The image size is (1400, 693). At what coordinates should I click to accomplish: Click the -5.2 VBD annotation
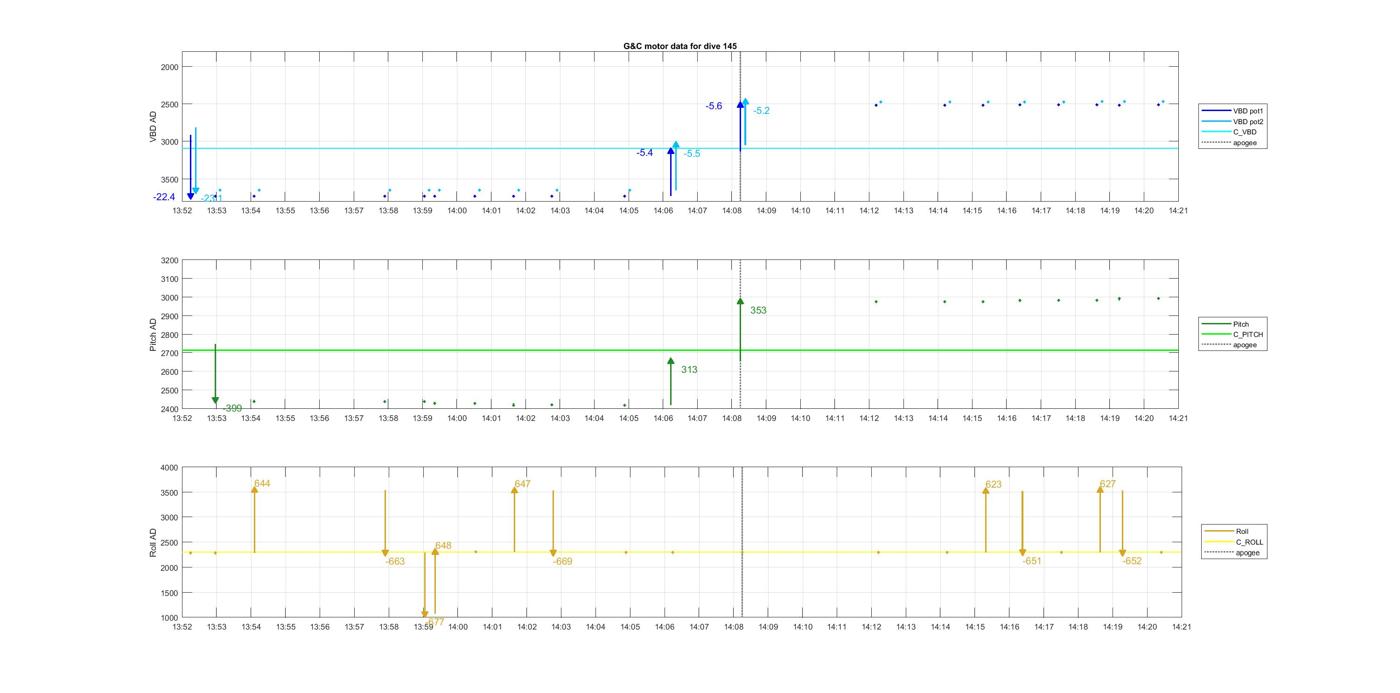[x=762, y=111]
